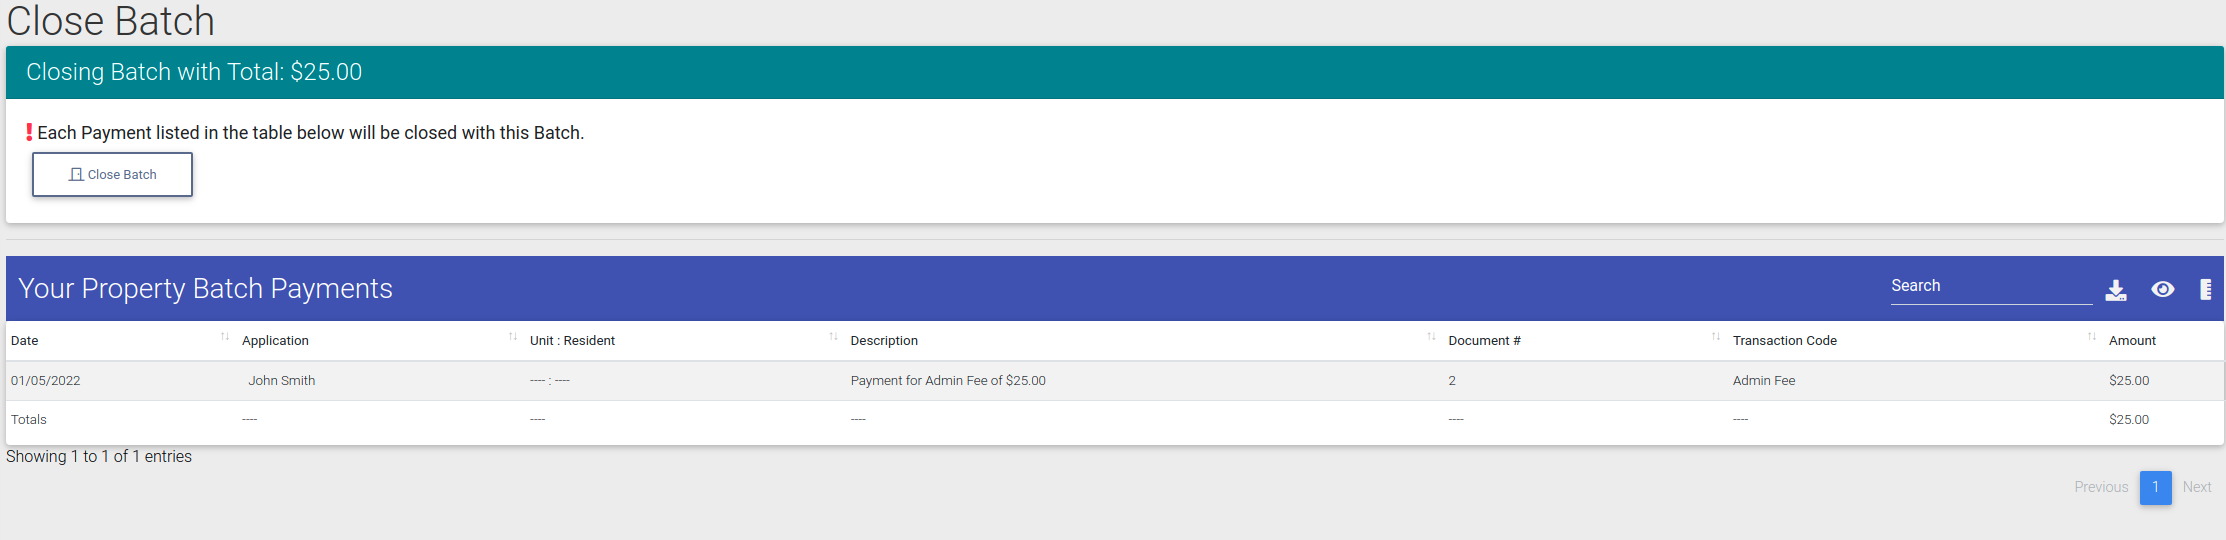Toggle column visibility eye icon
The width and height of the screenshot is (2226, 540).
point(2163,289)
